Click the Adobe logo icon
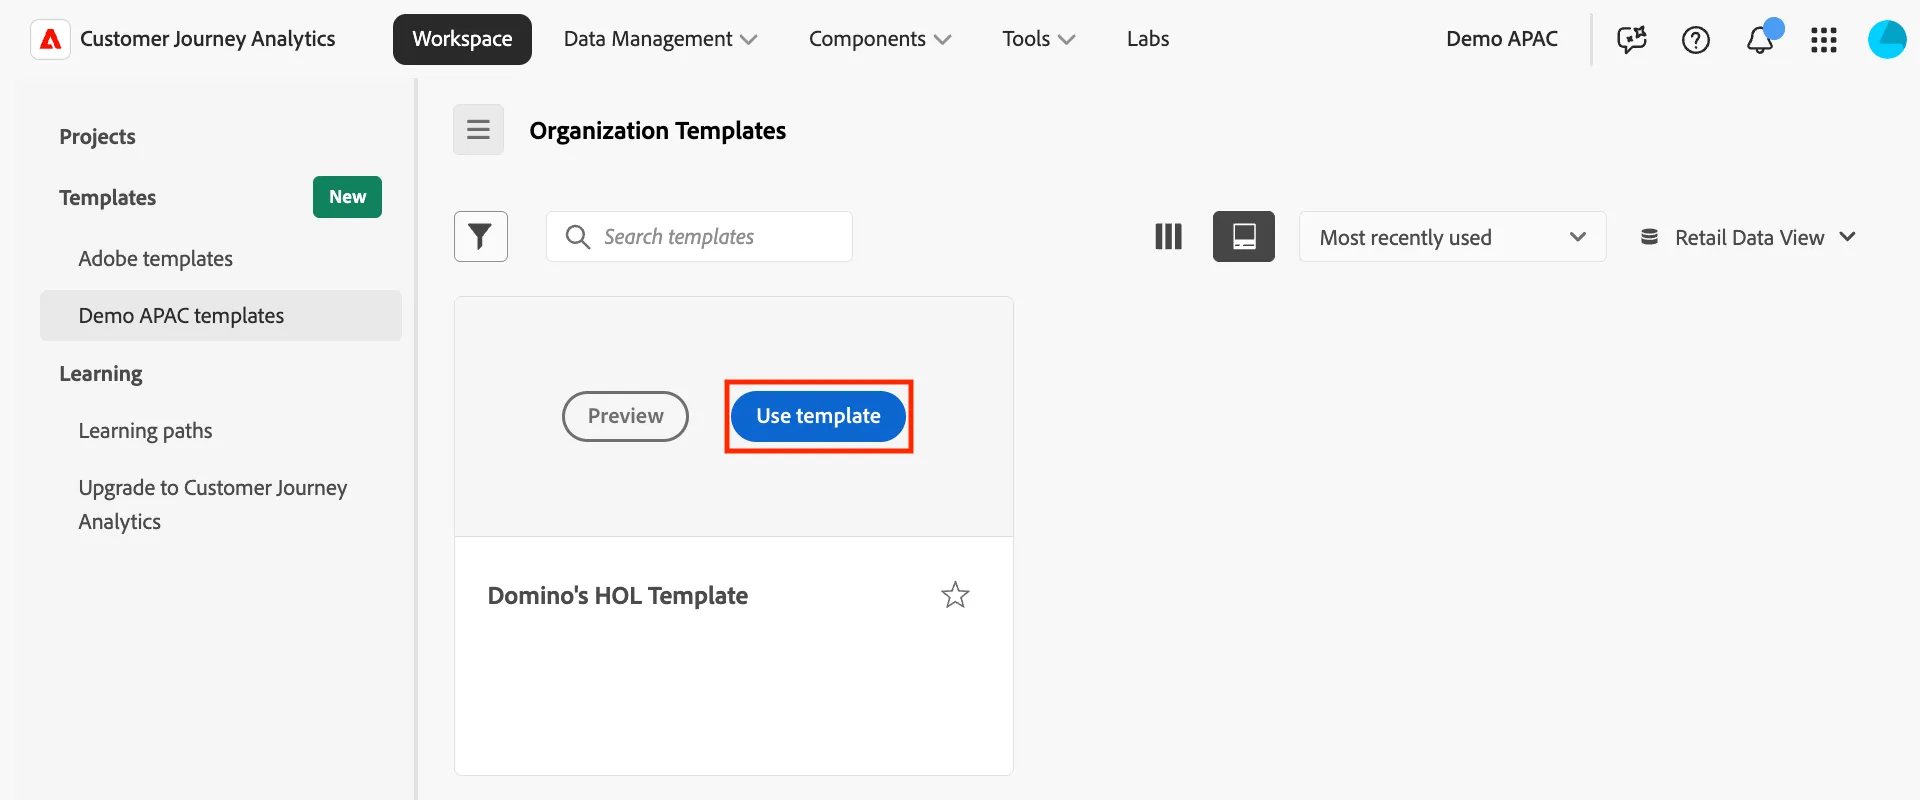The image size is (1920, 800). coord(50,39)
